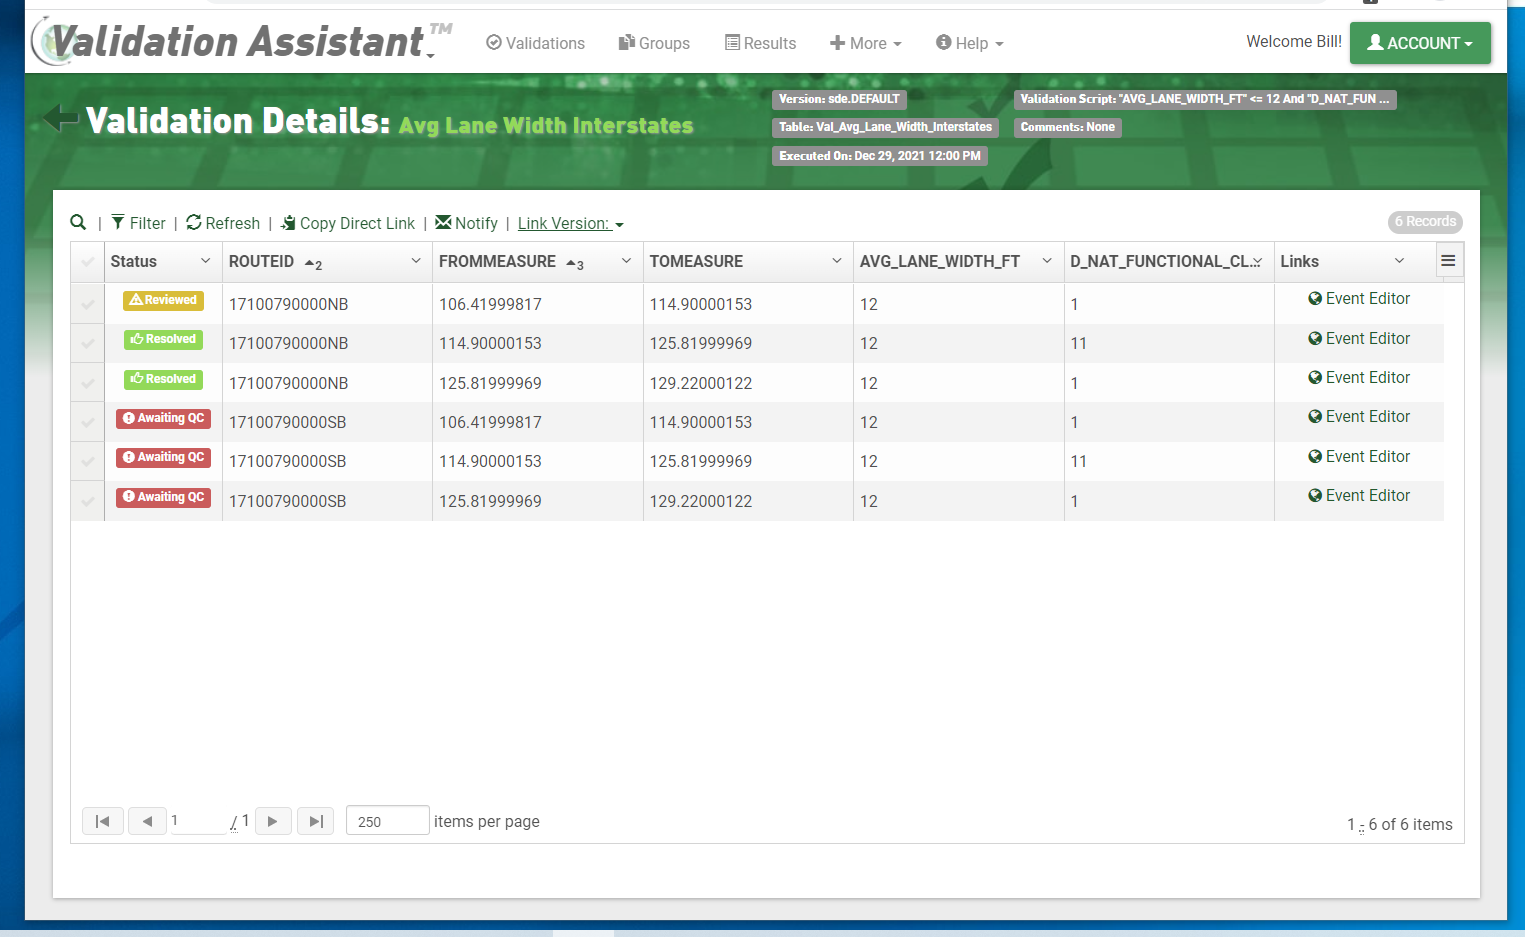Sort by the TOMEASURE column header
This screenshot has width=1525, height=937.
[696, 261]
